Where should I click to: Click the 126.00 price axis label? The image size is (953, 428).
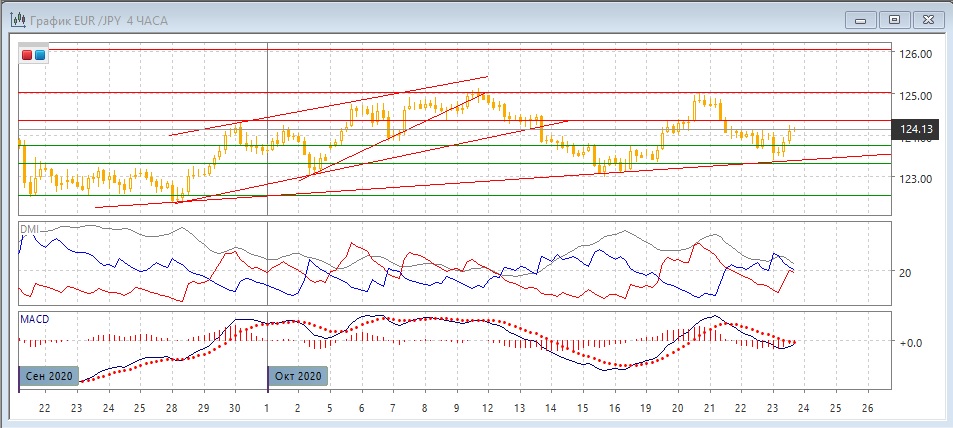click(x=916, y=54)
